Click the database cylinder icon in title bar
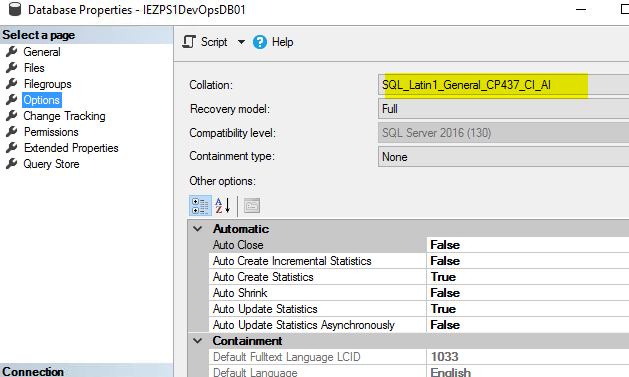This screenshot has height=377, width=629. (x=15, y=9)
